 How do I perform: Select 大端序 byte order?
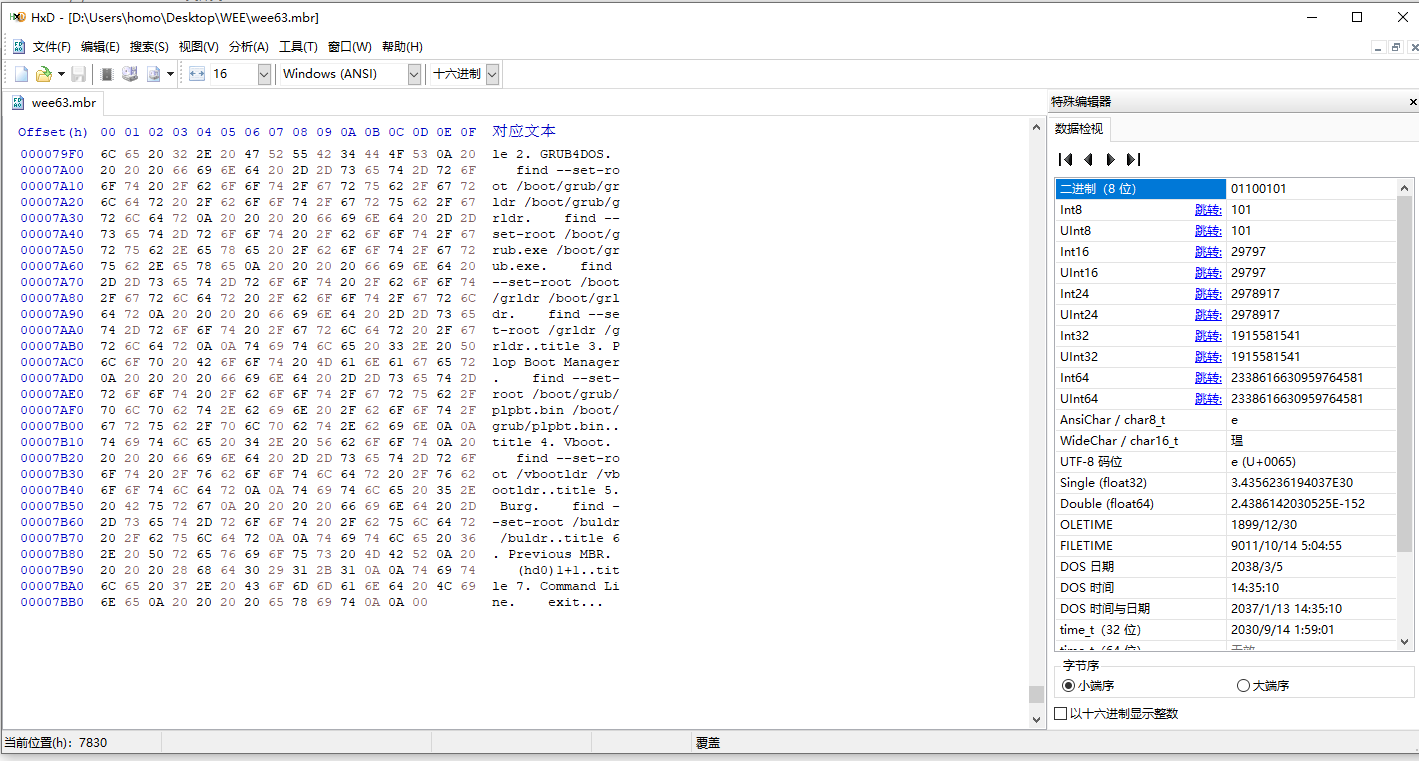pos(1263,686)
